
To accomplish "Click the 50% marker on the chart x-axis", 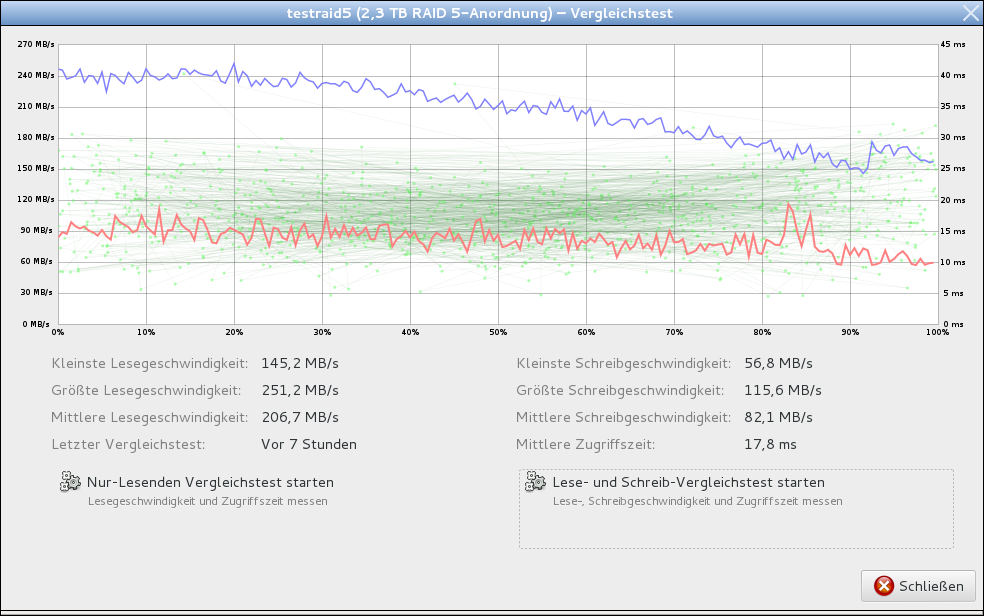I will click(498, 332).
